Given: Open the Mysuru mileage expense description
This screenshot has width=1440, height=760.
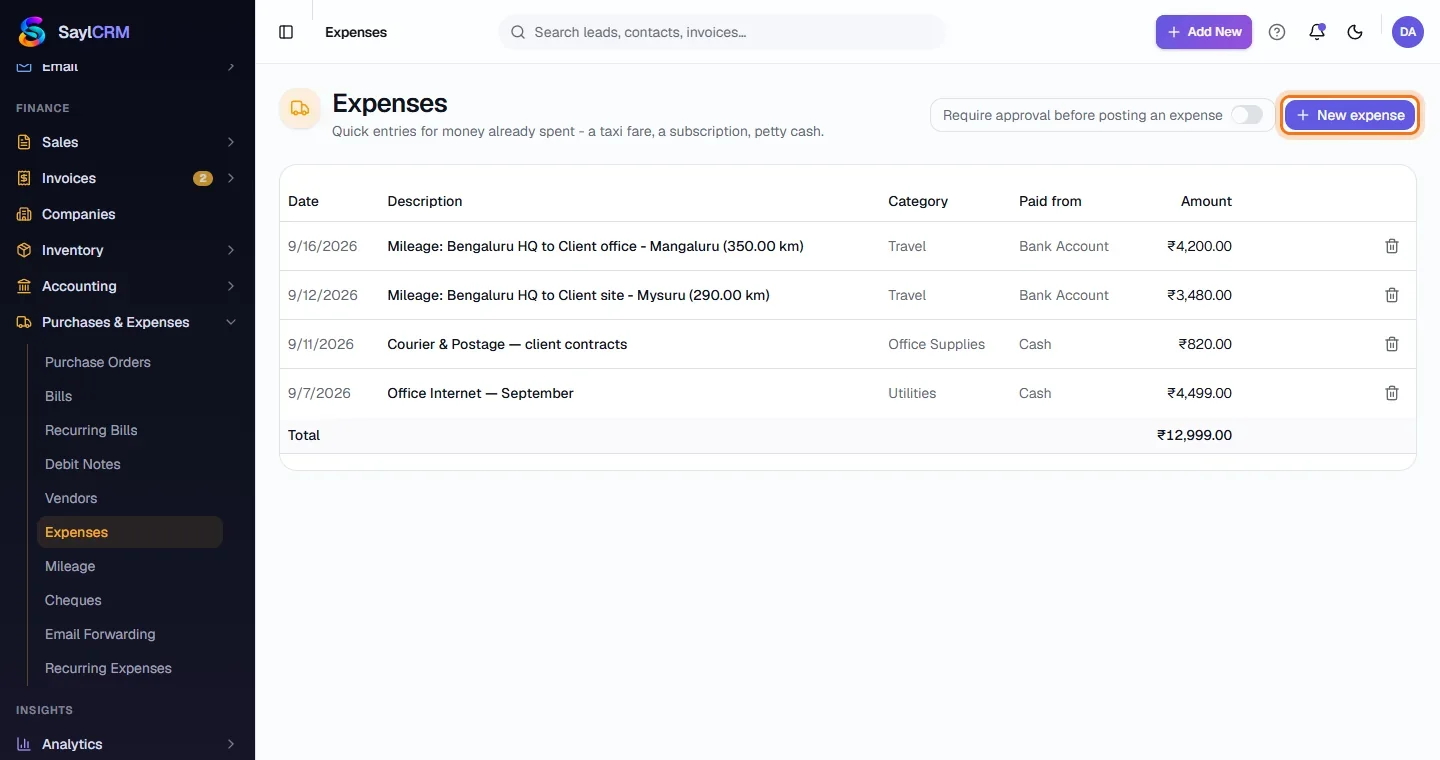Looking at the screenshot, I should coord(578,295).
